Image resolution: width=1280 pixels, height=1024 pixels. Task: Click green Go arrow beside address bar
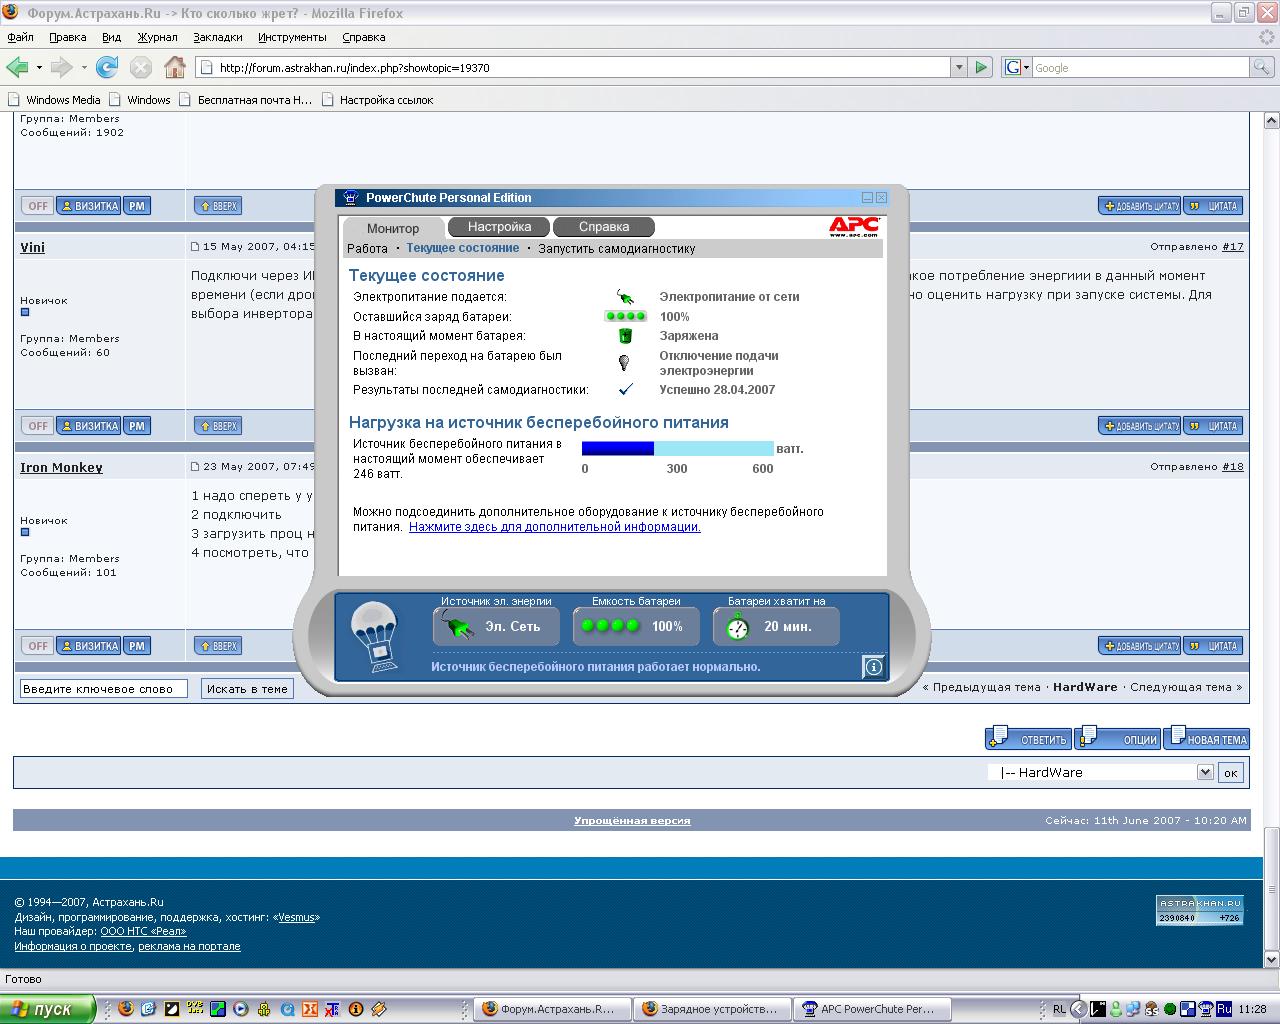tap(982, 67)
